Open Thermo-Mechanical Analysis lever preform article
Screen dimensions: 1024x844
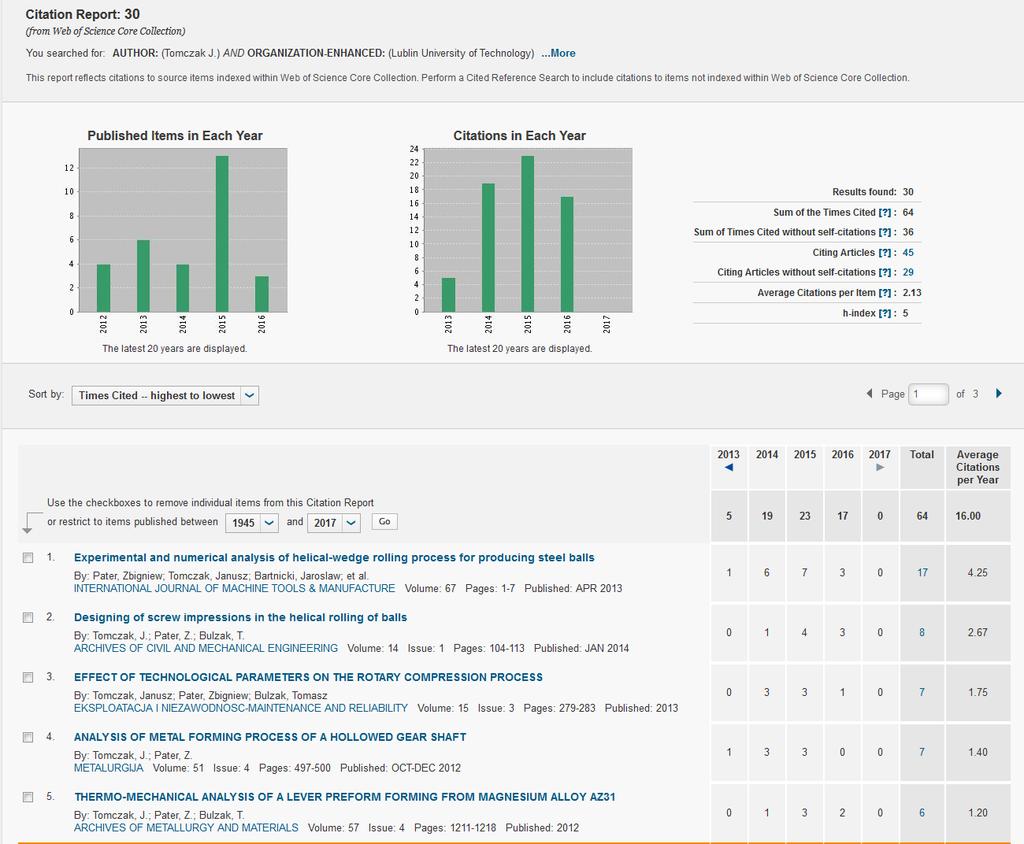pos(345,797)
